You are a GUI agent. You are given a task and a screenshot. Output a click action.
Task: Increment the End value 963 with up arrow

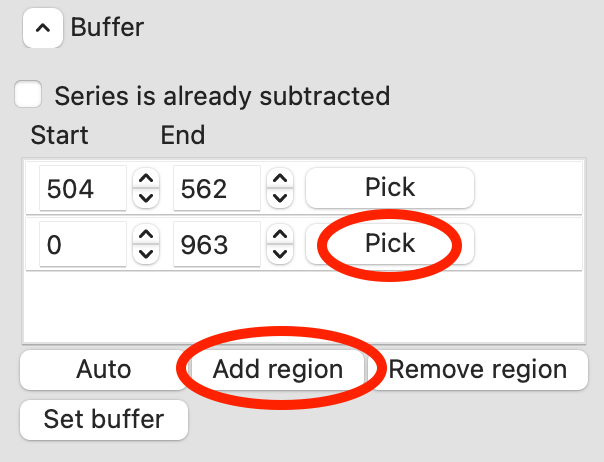pyautogui.click(x=282, y=236)
